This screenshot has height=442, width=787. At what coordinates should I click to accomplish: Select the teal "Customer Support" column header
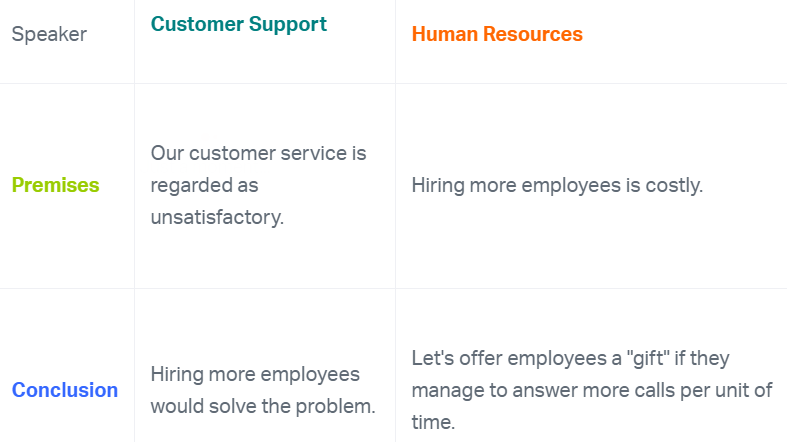238,24
